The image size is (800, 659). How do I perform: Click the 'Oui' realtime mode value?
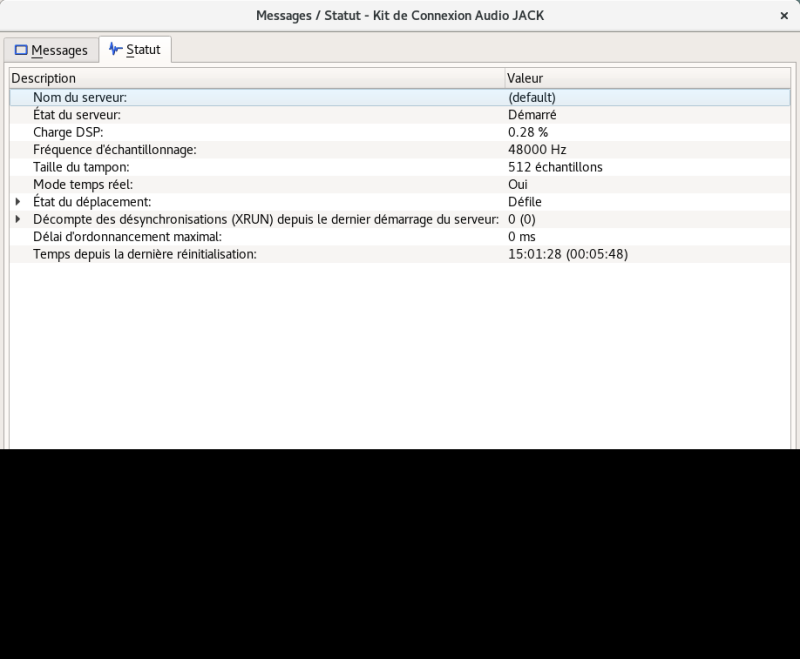pyautogui.click(x=518, y=184)
